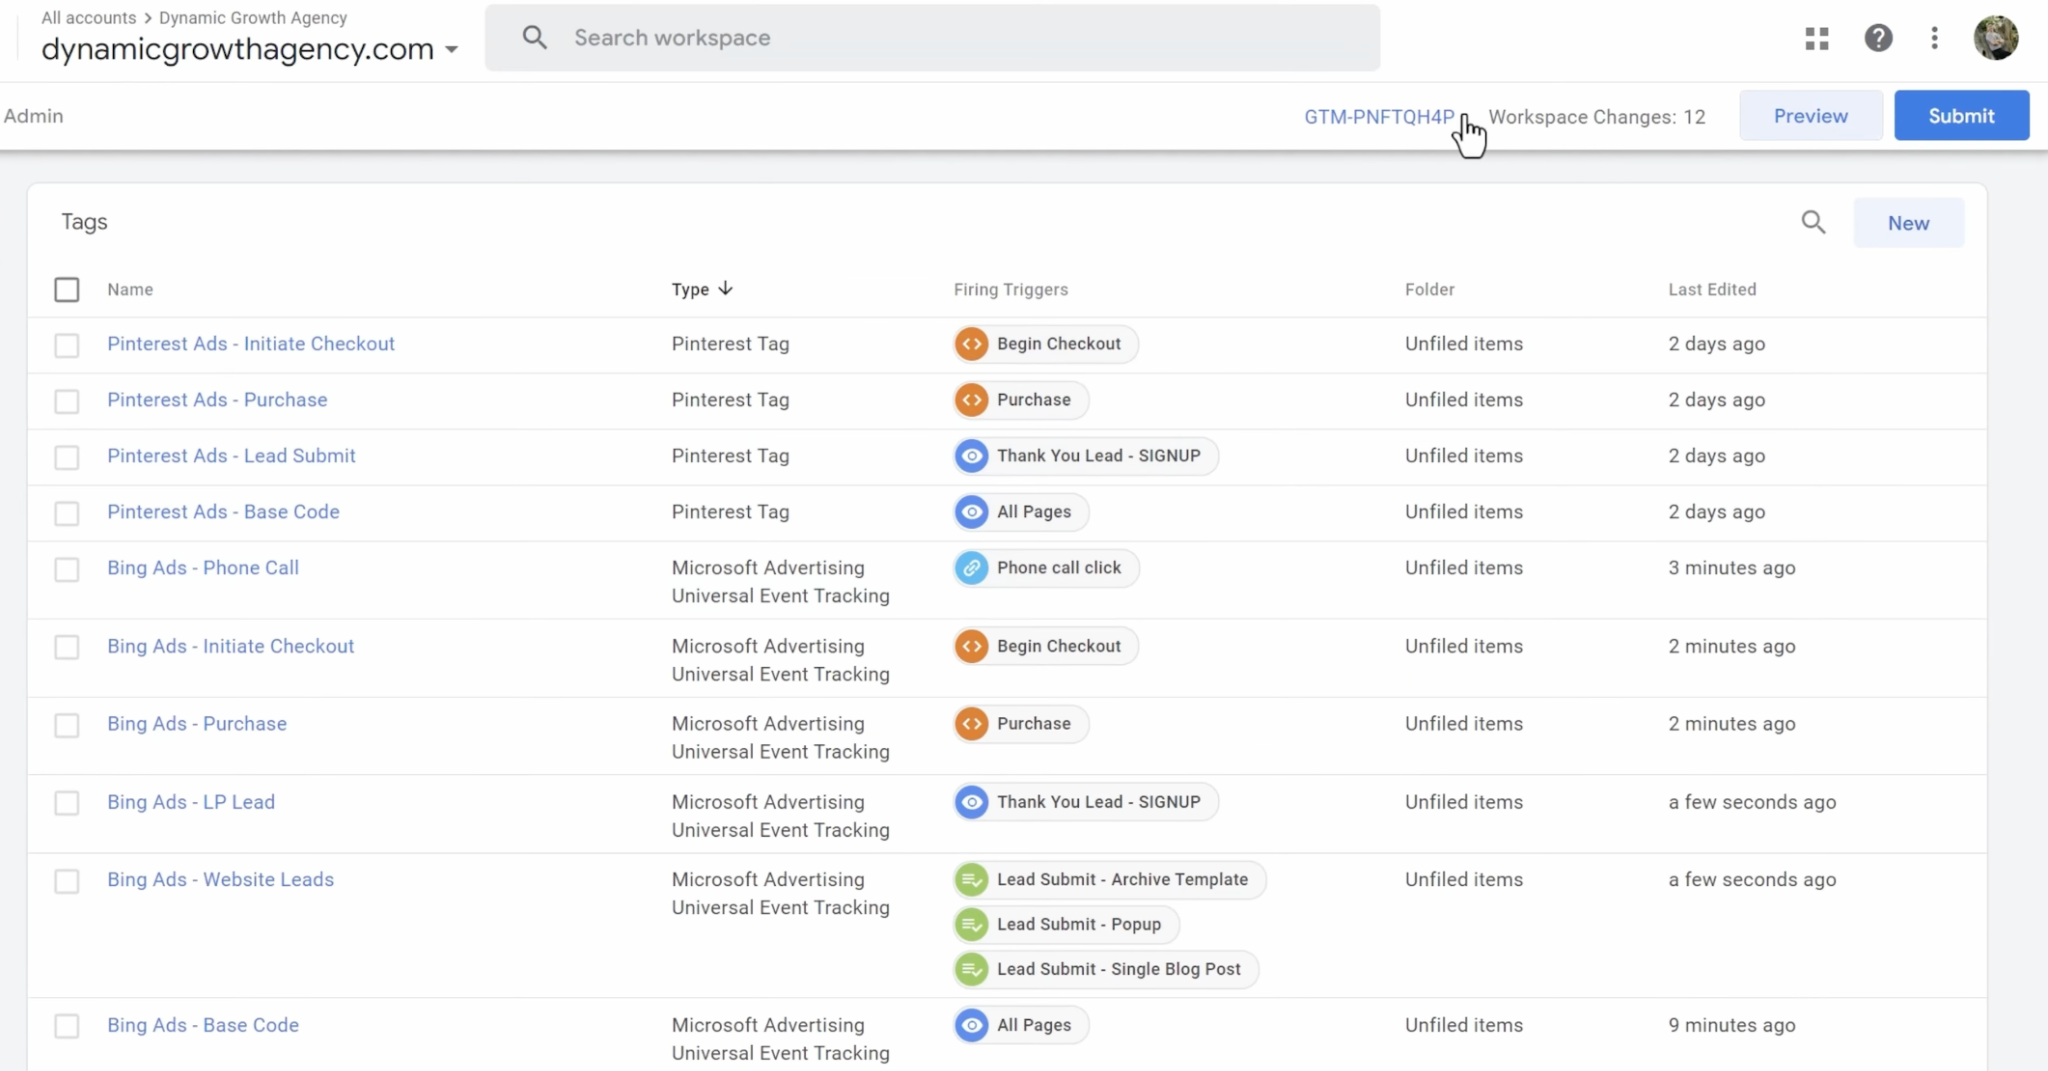Open the Bing Ads - Base Code tag
Image resolution: width=2048 pixels, height=1071 pixels.
point(203,1025)
